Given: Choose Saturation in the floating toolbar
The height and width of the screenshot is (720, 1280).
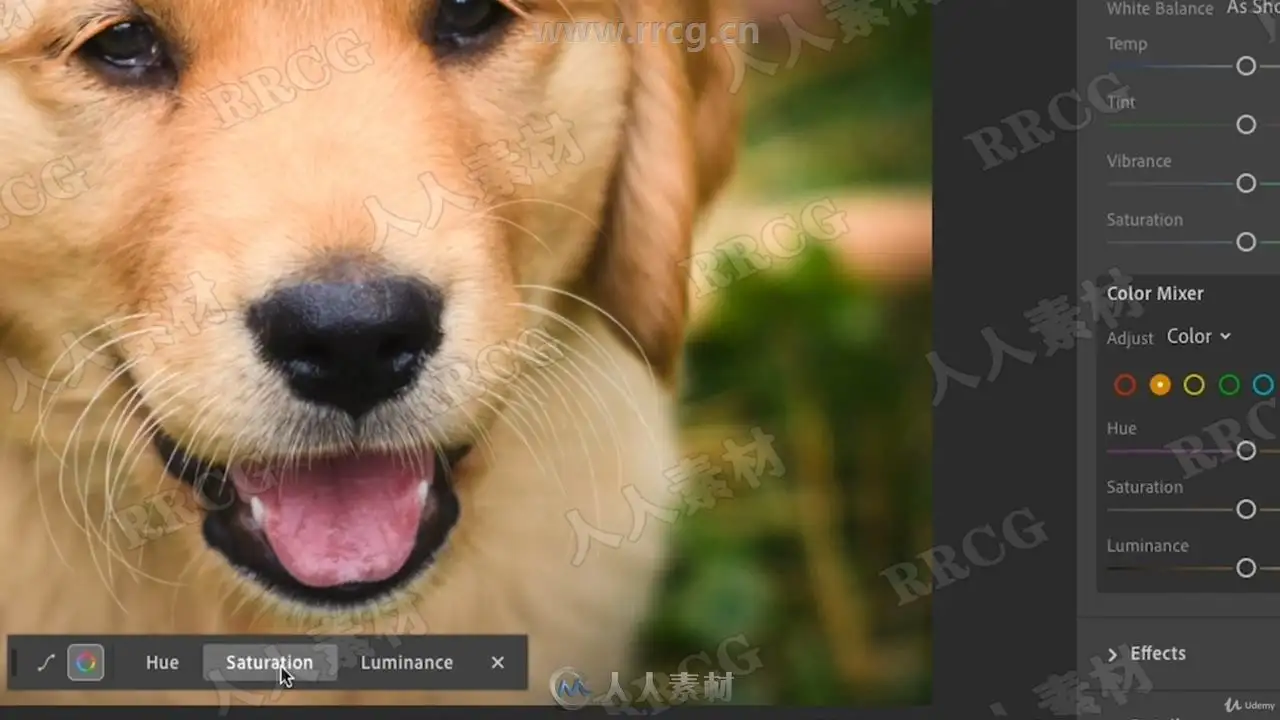Looking at the screenshot, I should coord(269,662).
